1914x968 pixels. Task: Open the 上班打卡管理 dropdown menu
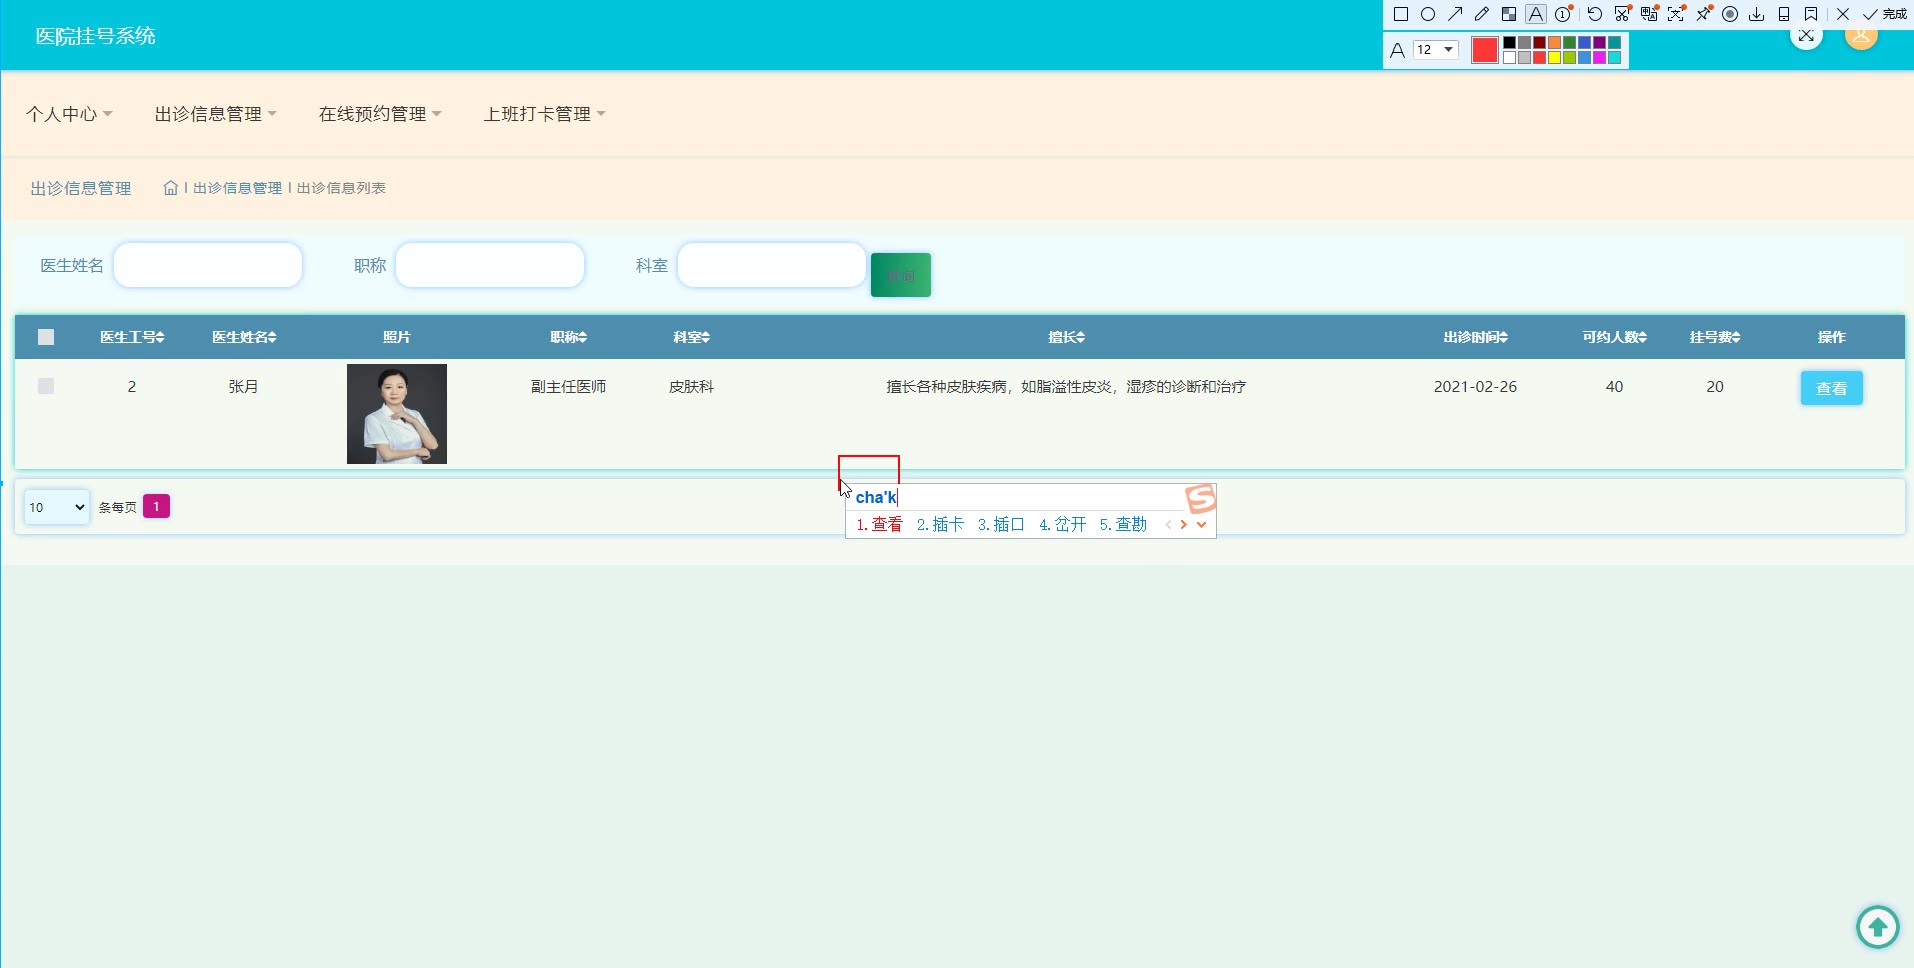[x=545, y=114]
